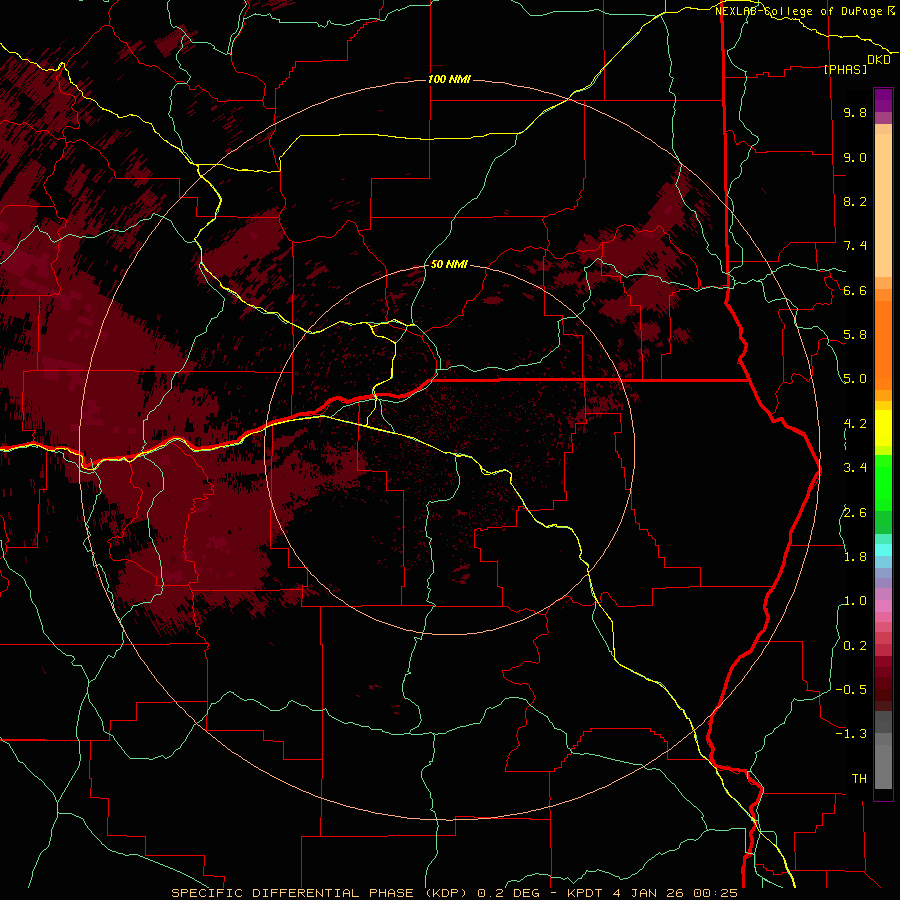The image size is (900, 900).
Task: Click the 7.4 color scale label
Action: 855,246
